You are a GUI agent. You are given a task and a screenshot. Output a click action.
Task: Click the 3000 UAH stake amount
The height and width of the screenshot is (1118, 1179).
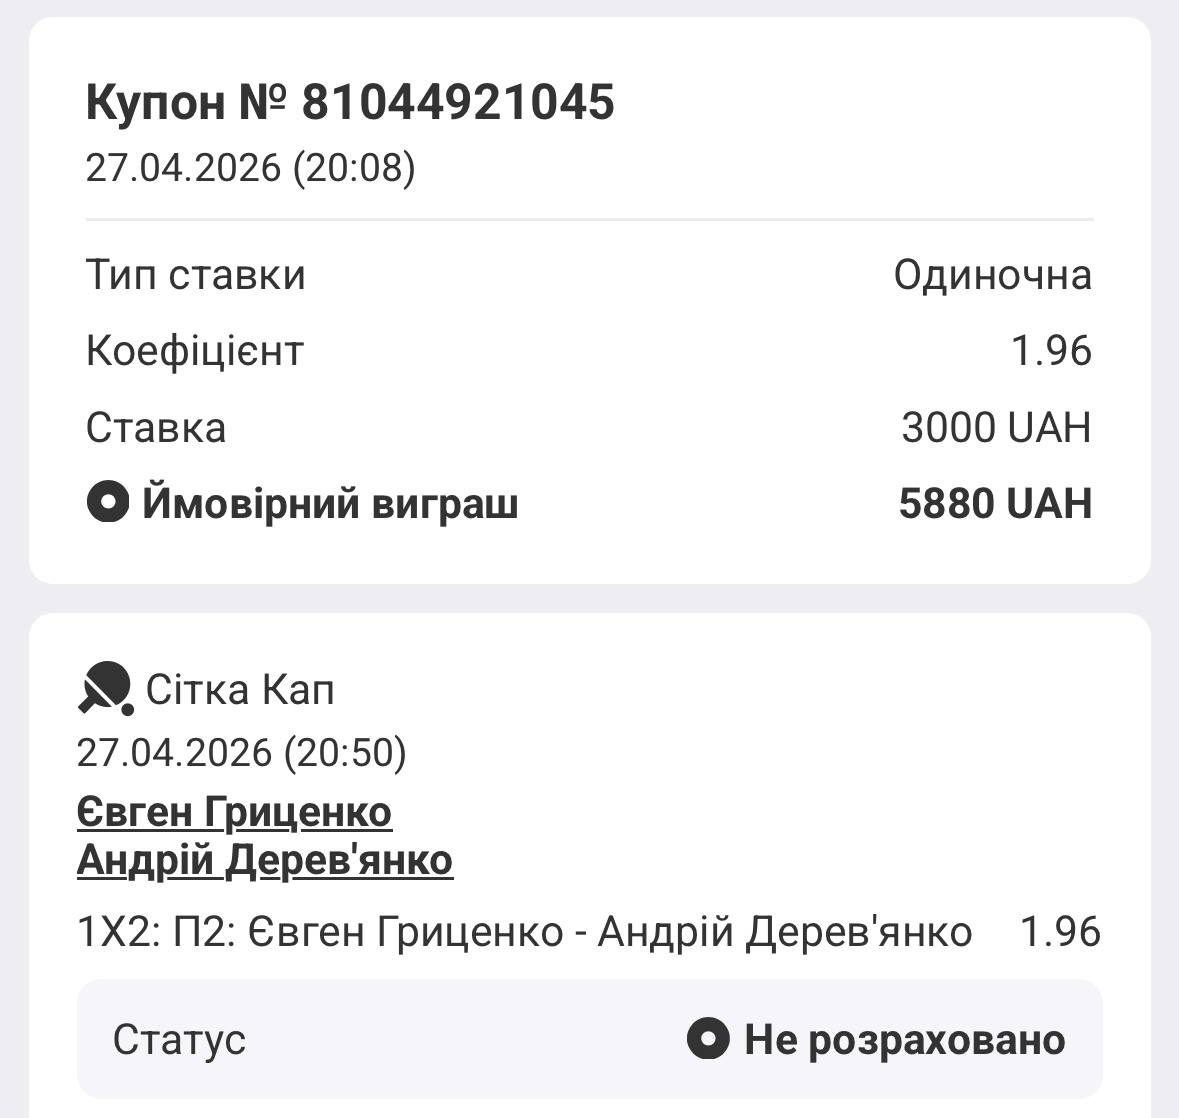(996, 428)
